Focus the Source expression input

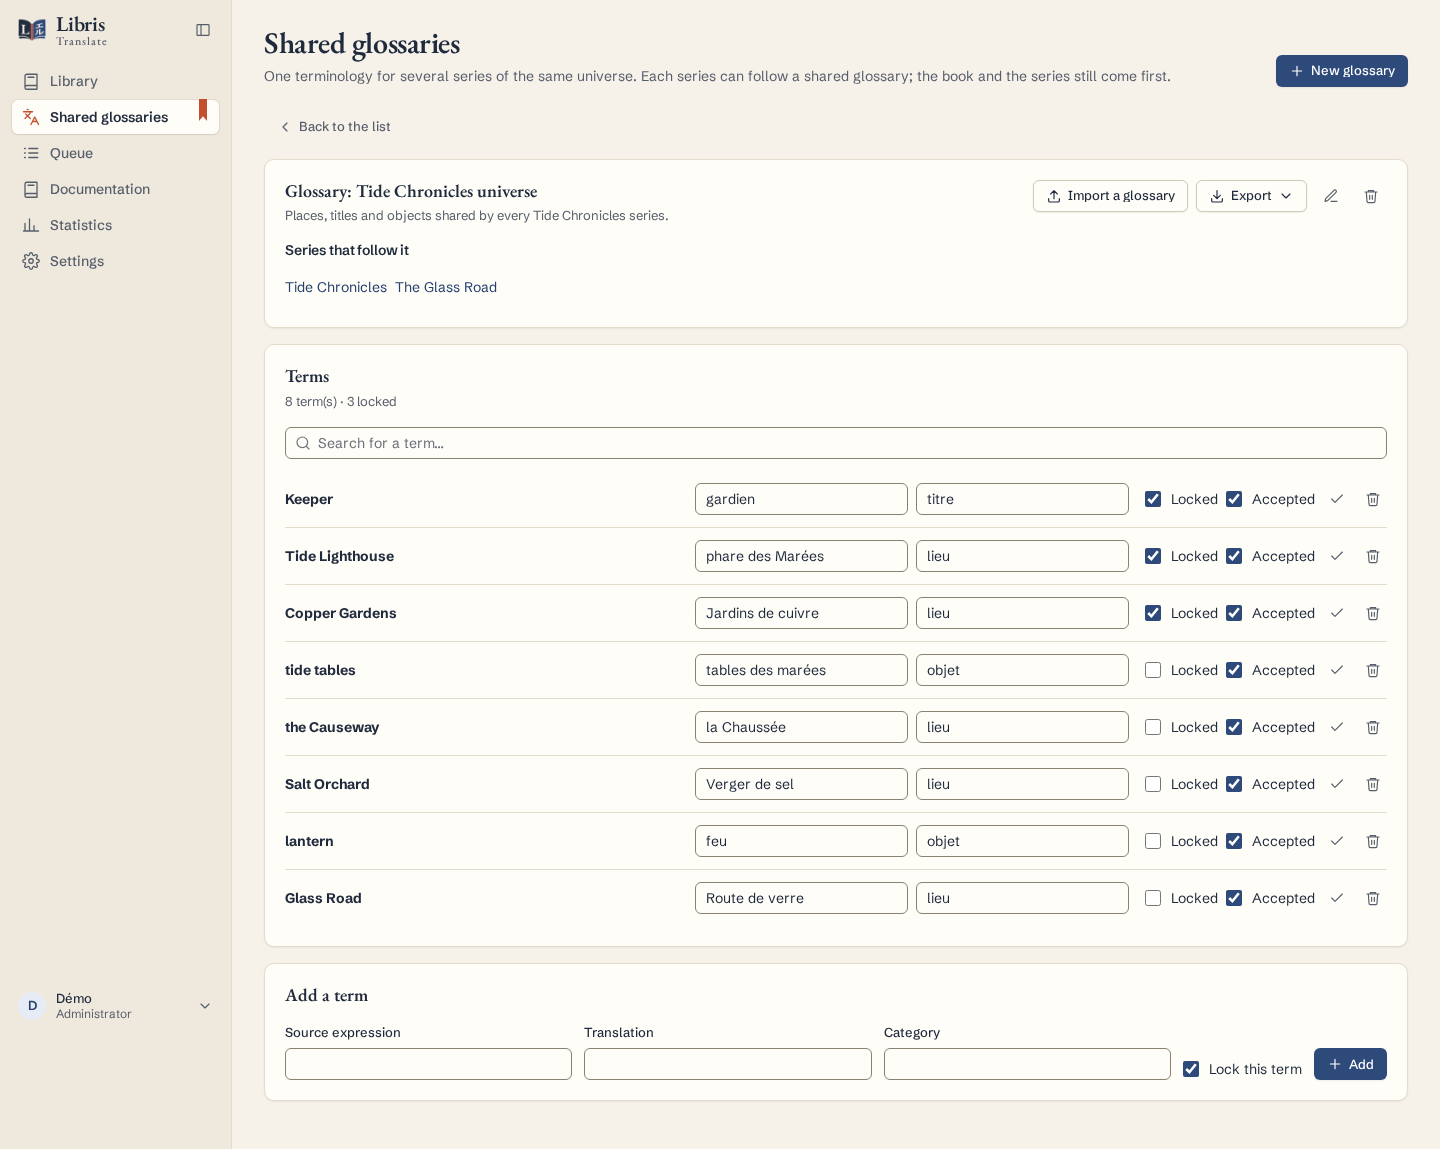coord(428,1064)
